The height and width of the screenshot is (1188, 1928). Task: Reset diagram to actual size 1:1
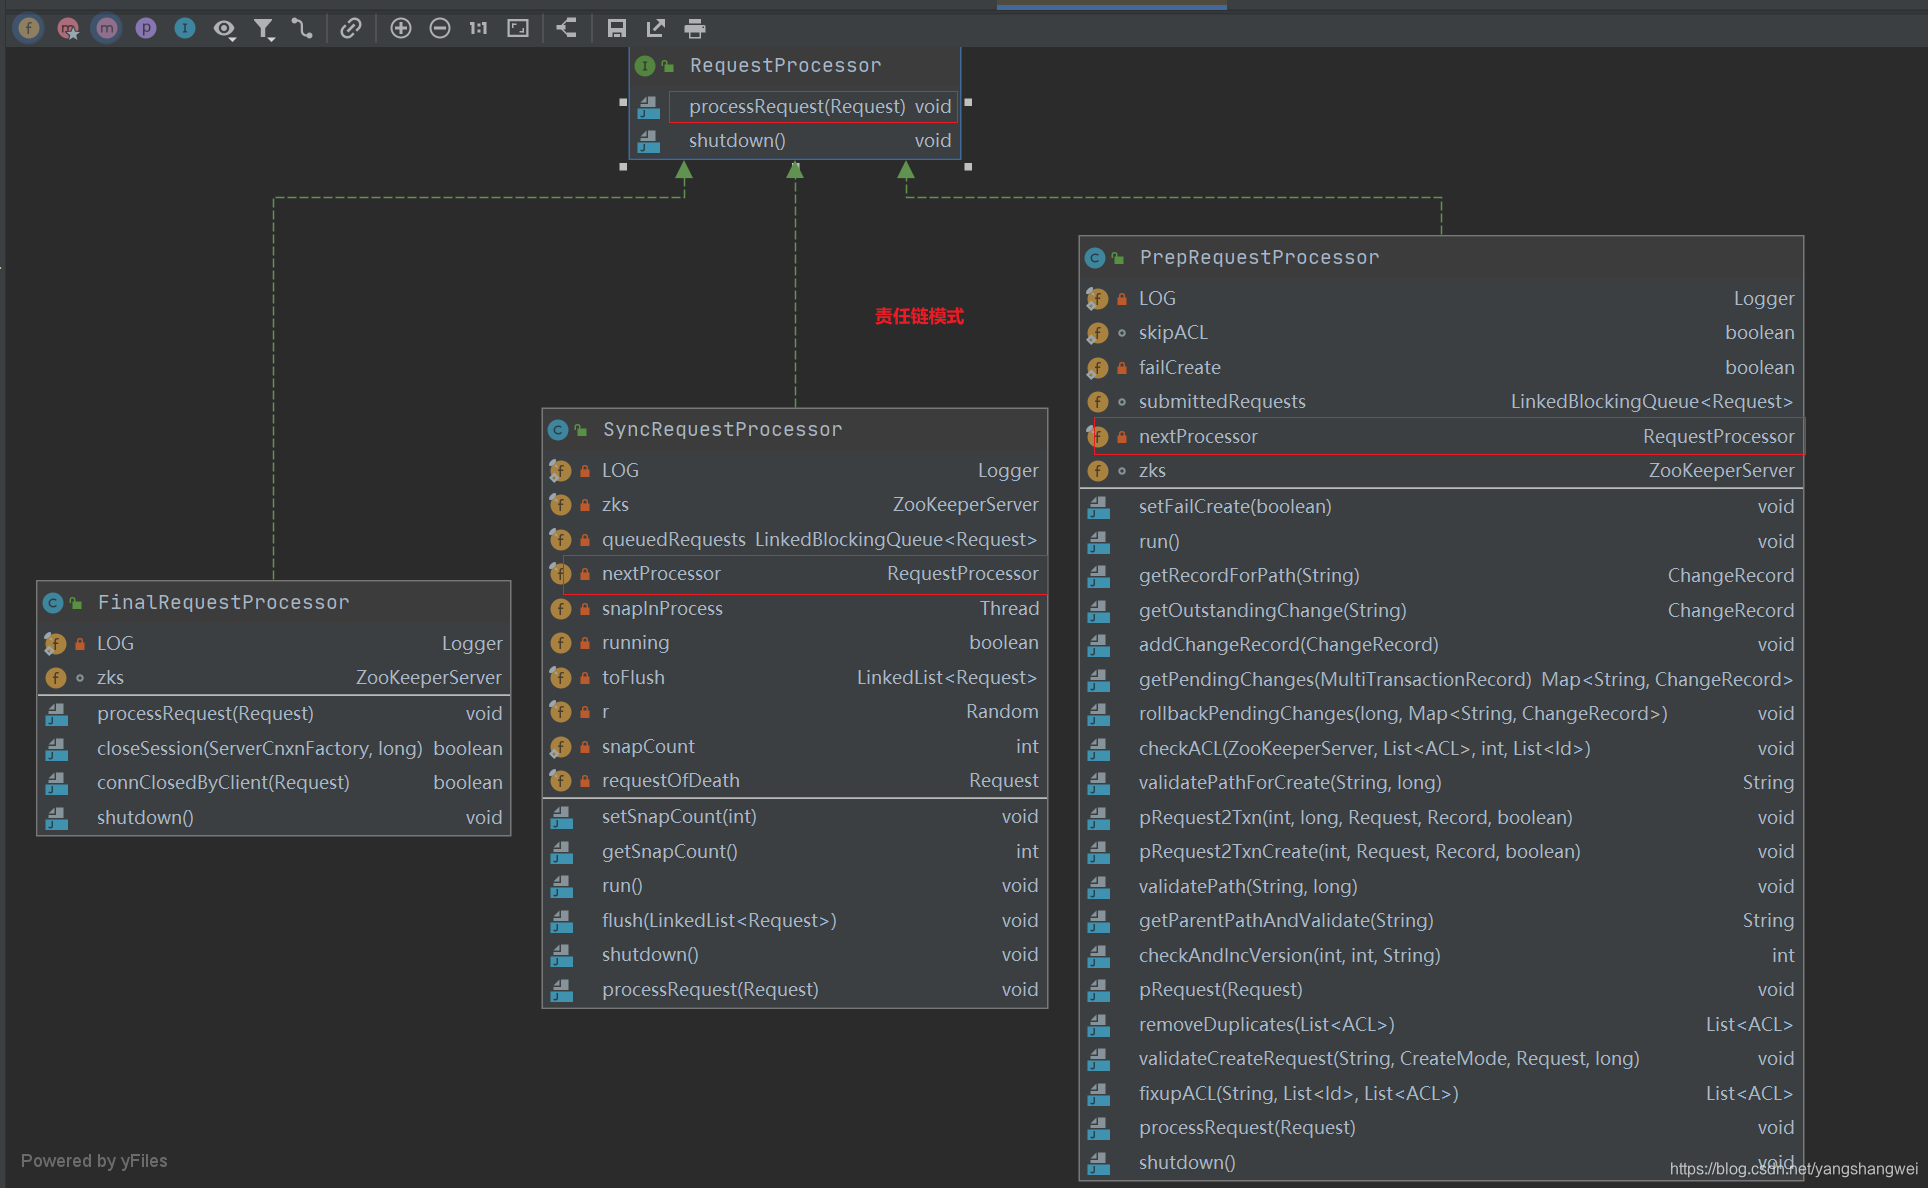(479, 28)
